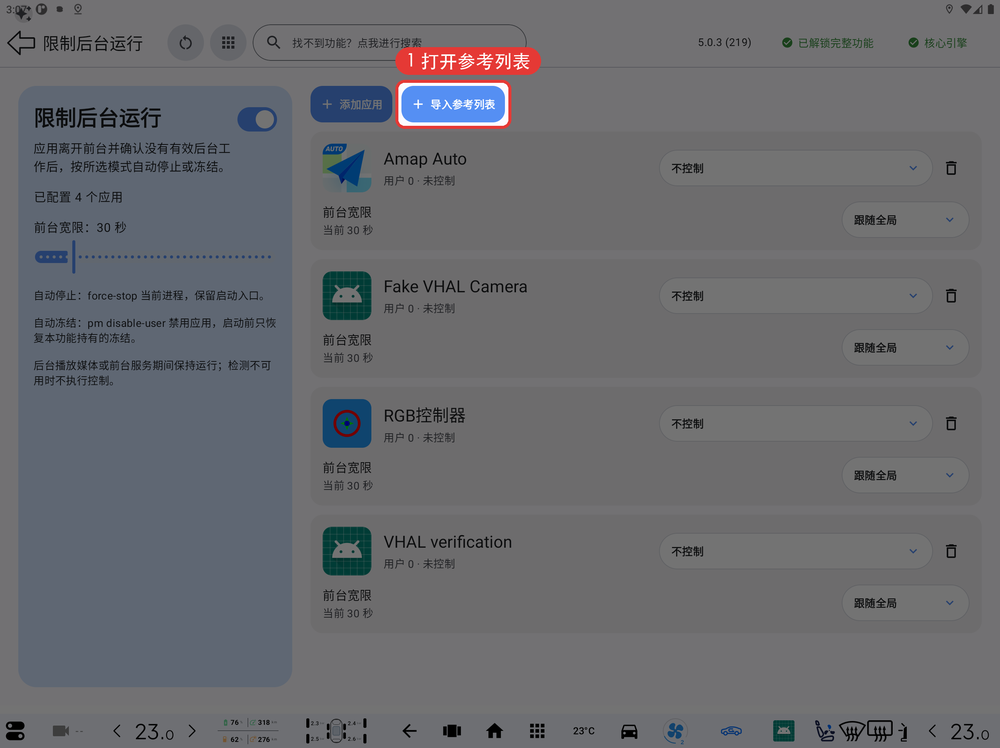1000x748 pixels.
Task: Click the 已解锁完整功能 status text
Action: point(835,43)
